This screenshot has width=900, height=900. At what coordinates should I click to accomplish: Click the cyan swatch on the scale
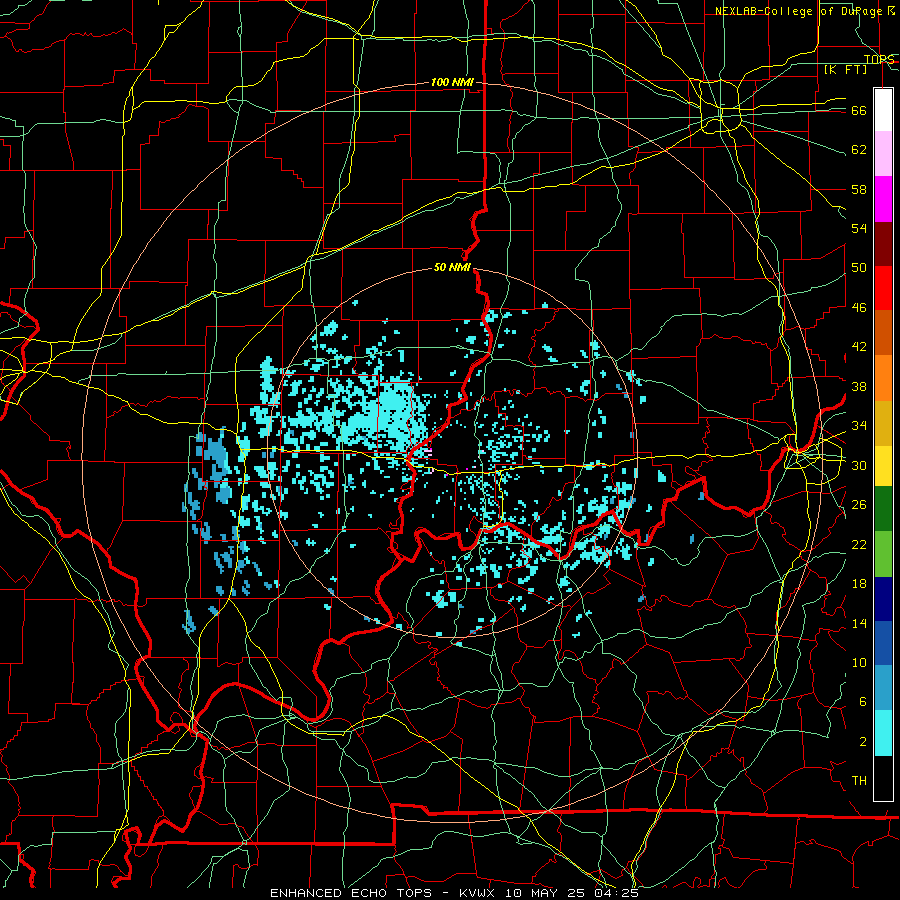(x=883, y=733)
